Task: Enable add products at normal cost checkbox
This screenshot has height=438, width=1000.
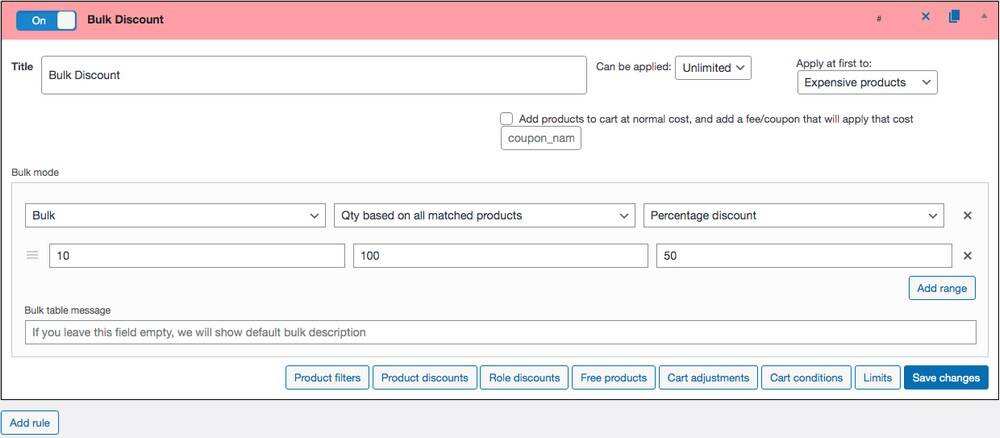Action: 507,119
